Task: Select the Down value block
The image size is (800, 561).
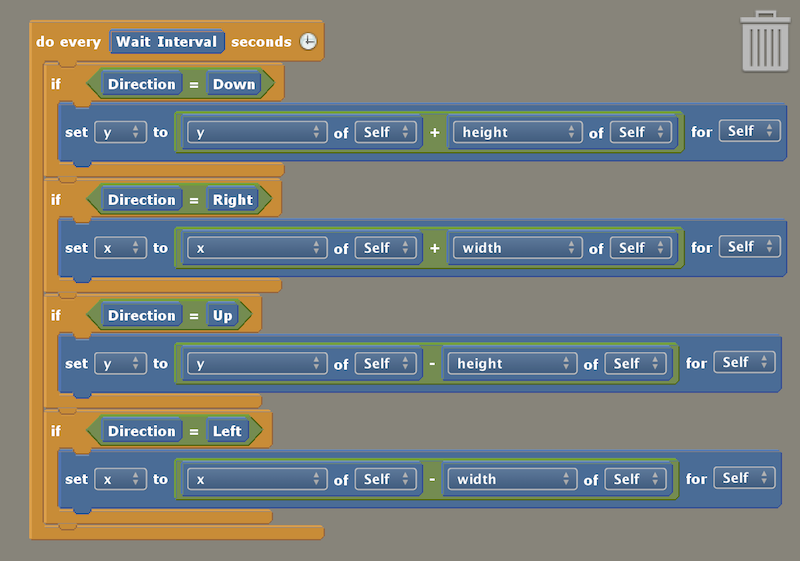Action: [234, 84]
